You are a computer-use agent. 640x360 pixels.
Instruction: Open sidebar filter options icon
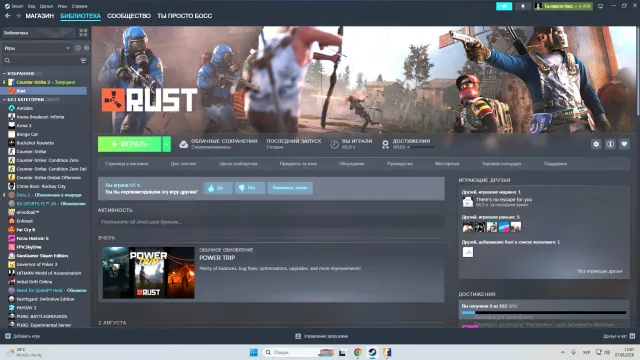point(83,60)
